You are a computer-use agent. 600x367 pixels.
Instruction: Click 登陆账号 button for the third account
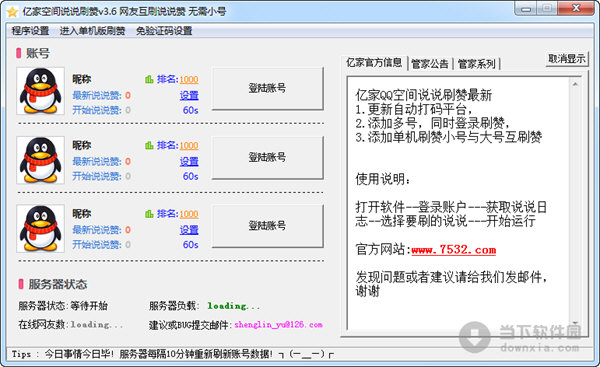point(267,226)
